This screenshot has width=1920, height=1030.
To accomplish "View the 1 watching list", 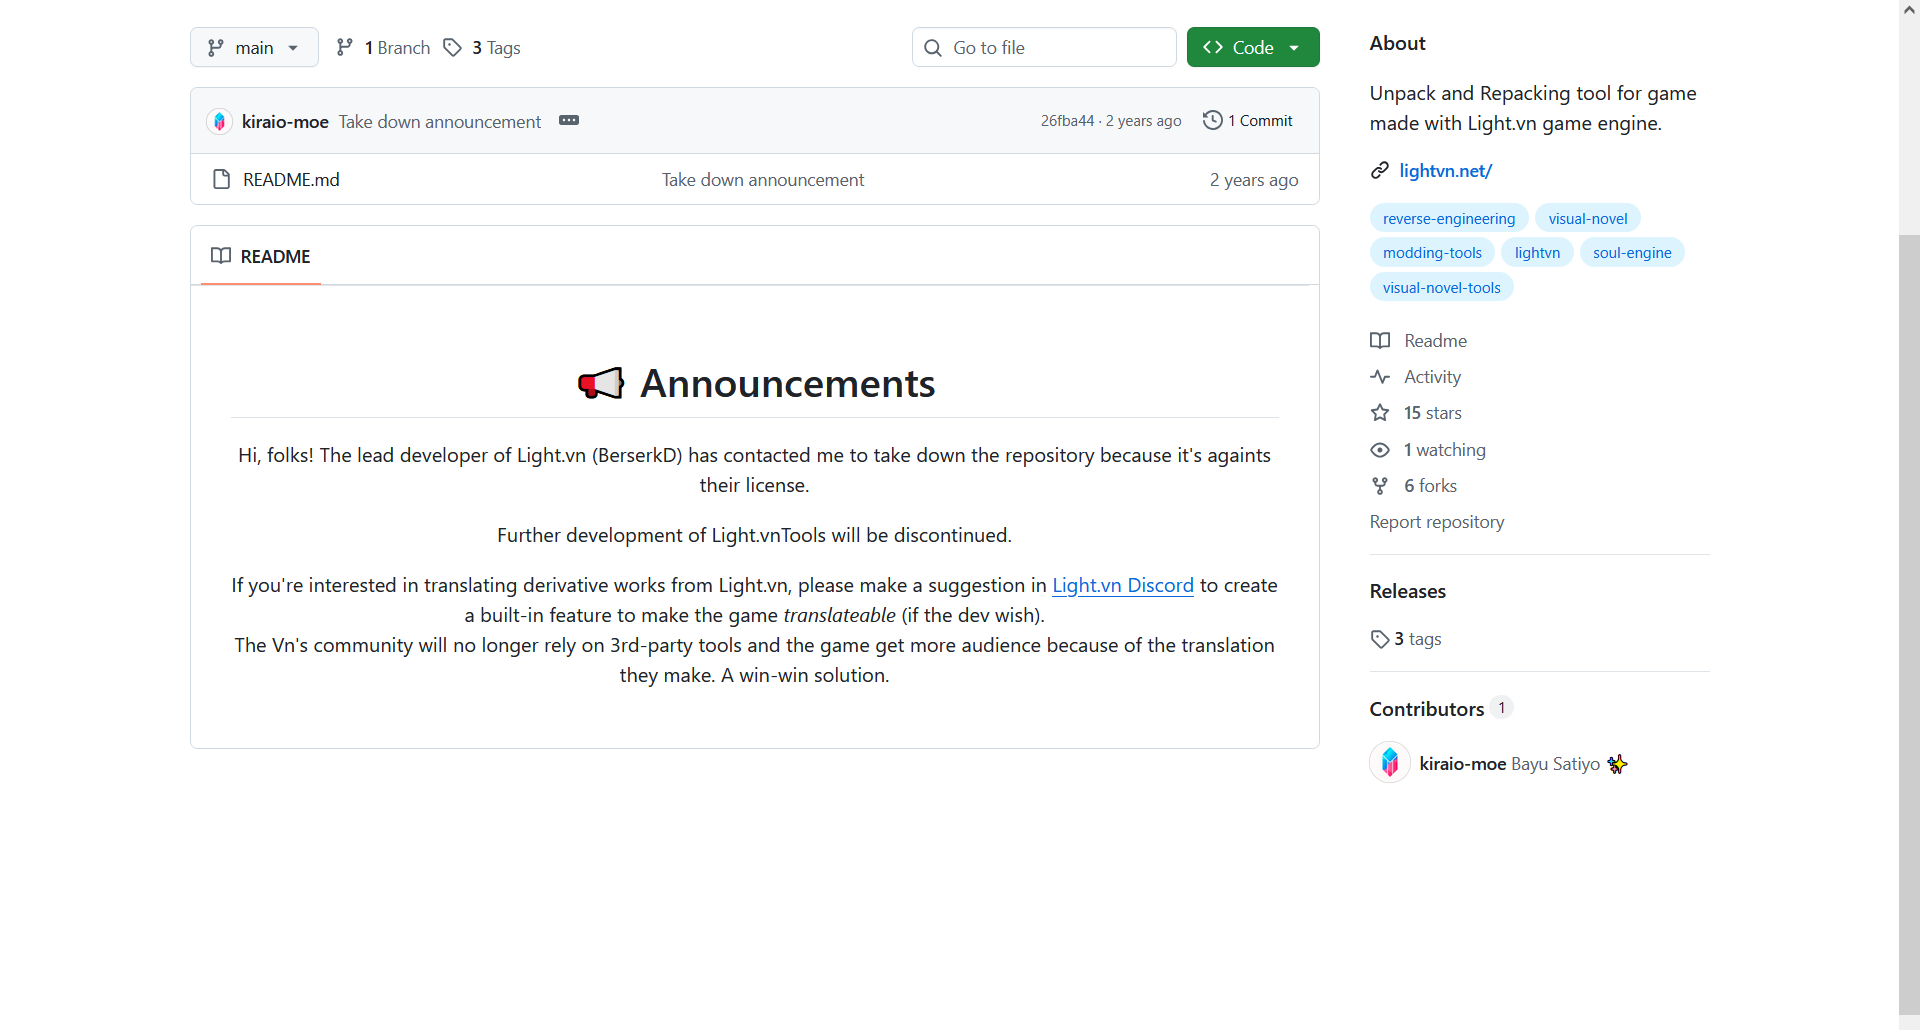I will coord(1428,449).
